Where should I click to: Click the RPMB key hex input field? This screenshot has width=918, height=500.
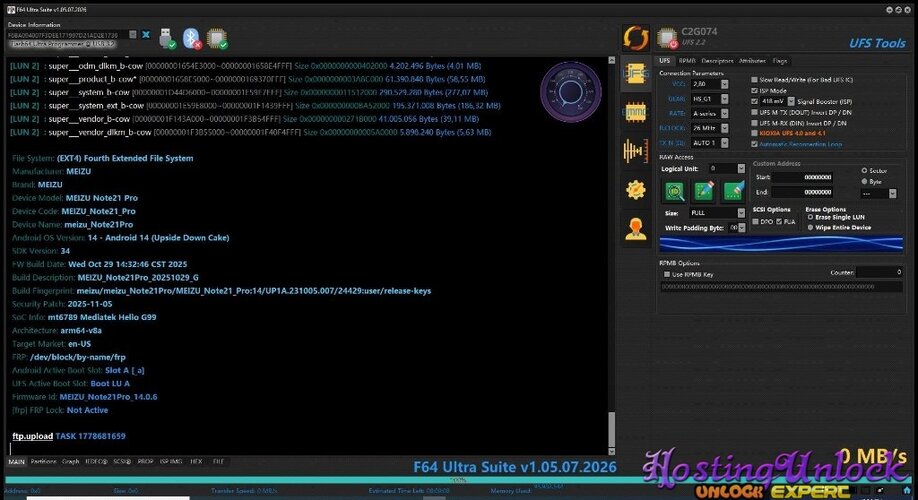[x=781, y=287]
